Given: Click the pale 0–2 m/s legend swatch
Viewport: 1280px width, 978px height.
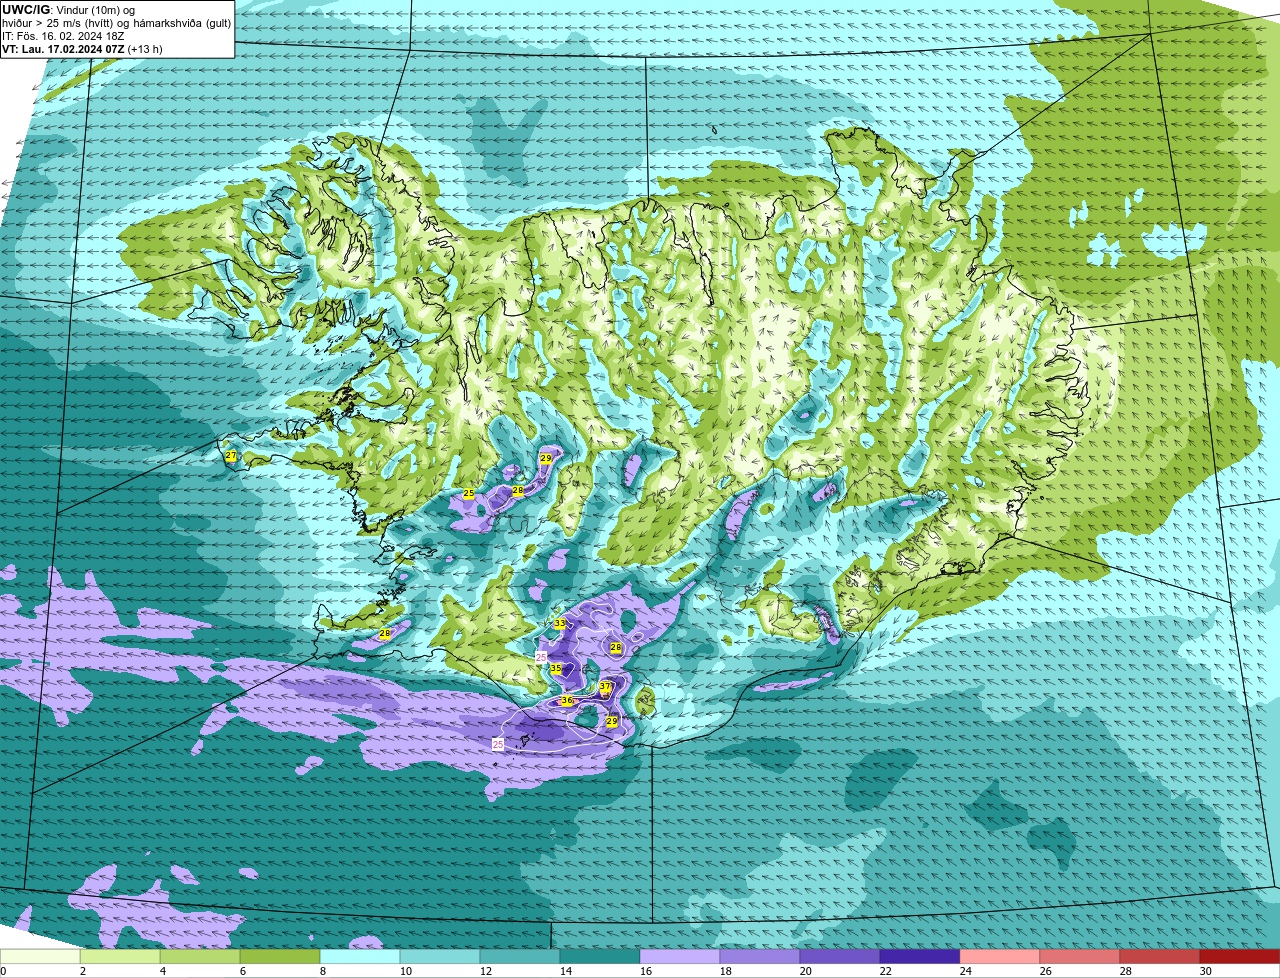Looking at the screenshot, I should pos(40,956).
